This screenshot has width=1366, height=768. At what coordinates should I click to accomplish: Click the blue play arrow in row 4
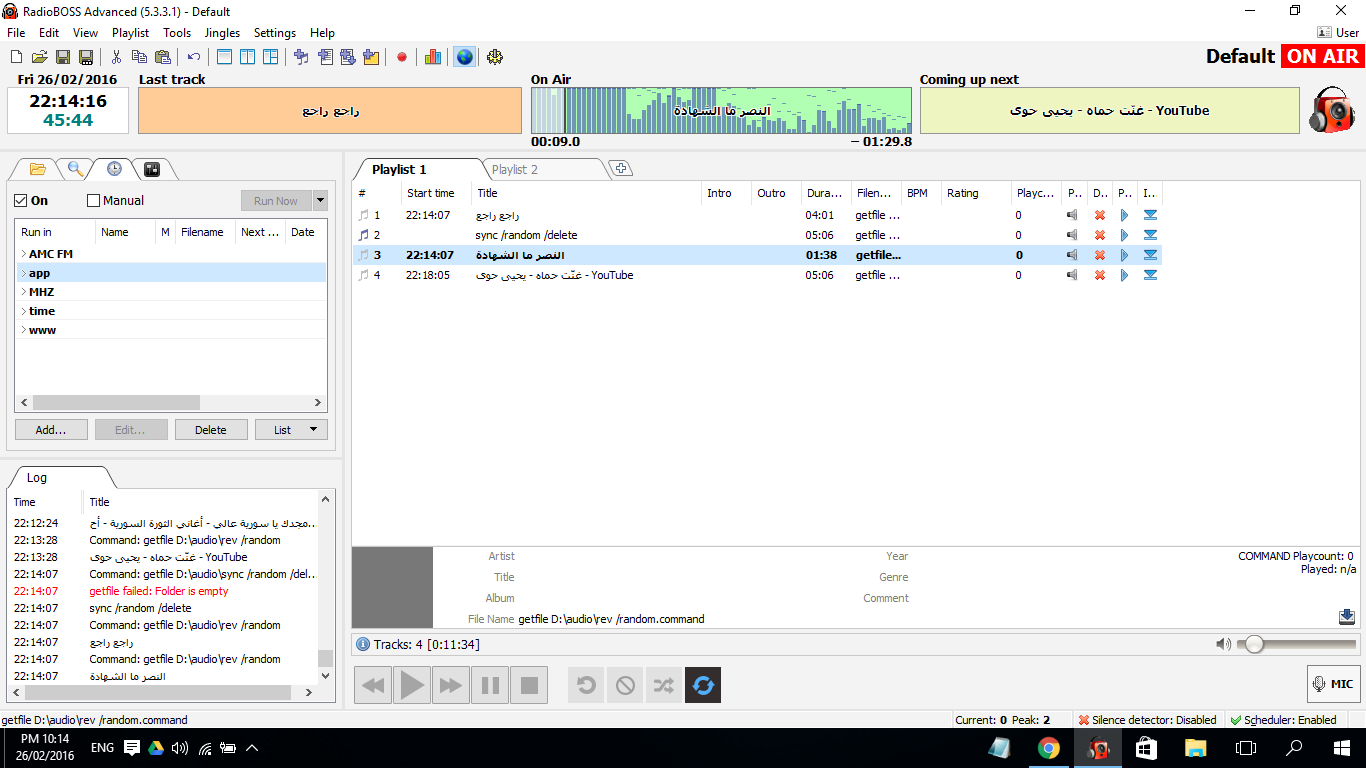pos(1125,275)
